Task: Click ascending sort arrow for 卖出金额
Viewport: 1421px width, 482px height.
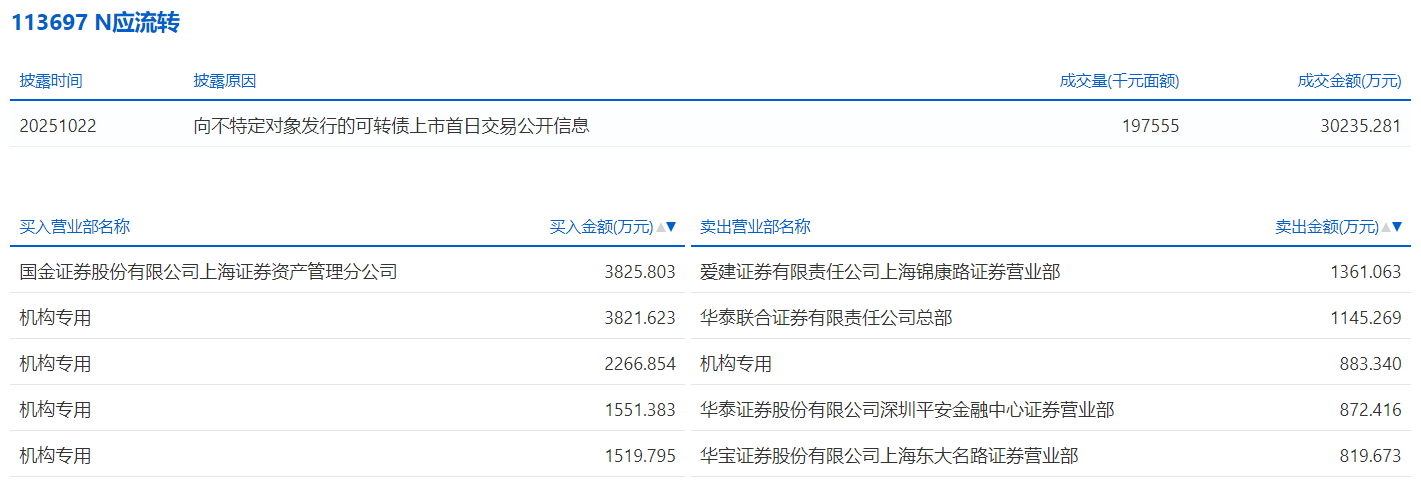Action: pos(1386,227)
